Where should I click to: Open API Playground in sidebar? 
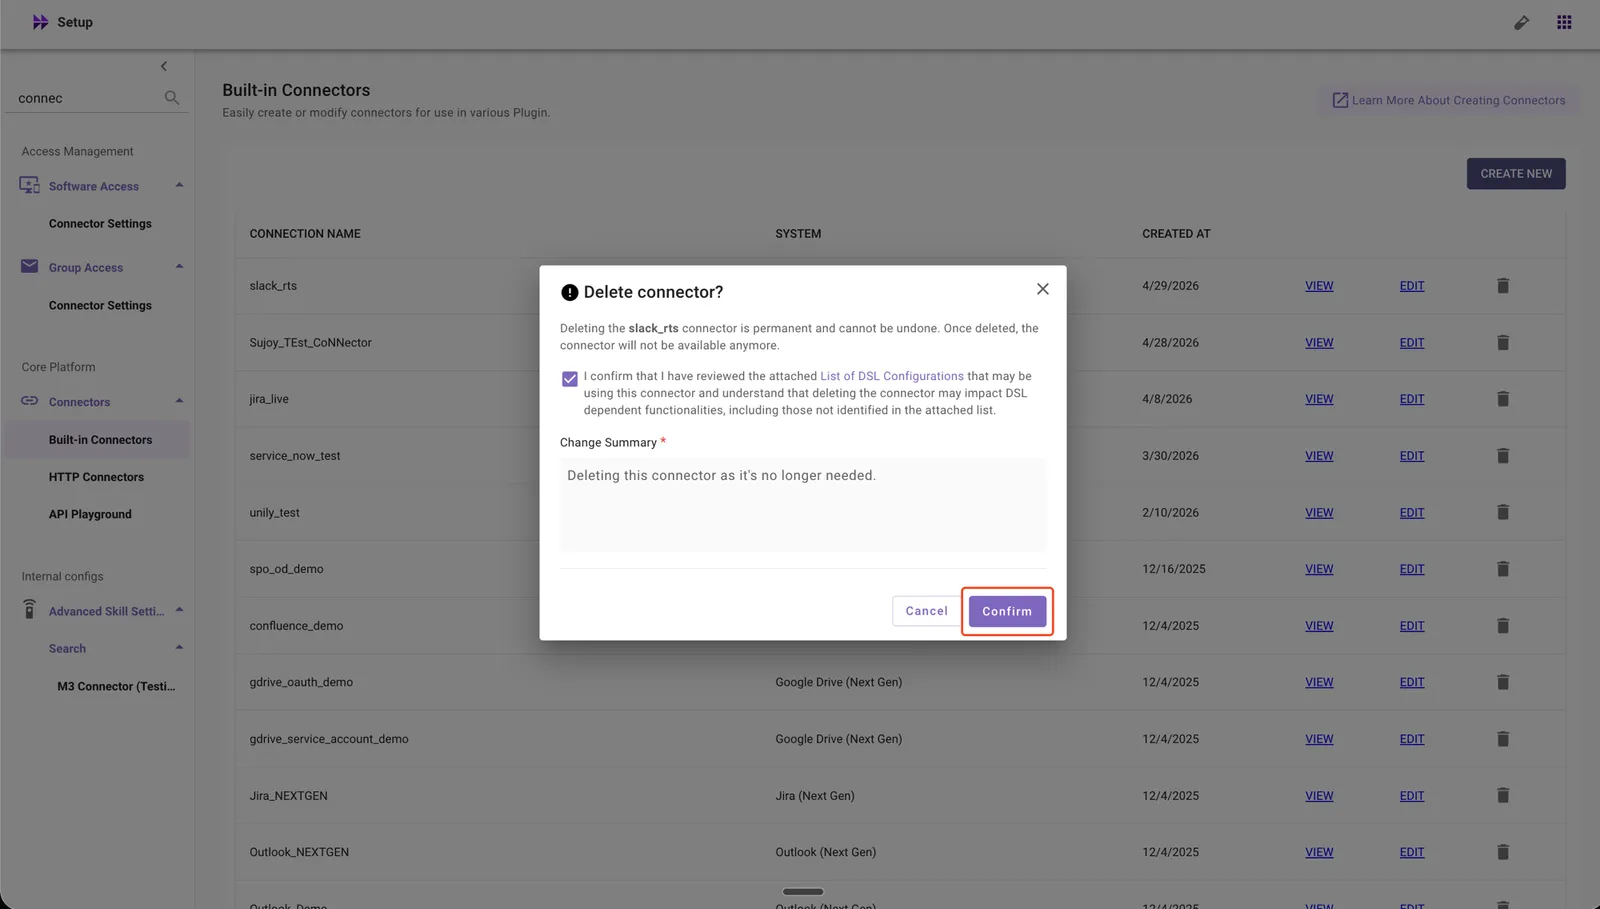[90, 514]
